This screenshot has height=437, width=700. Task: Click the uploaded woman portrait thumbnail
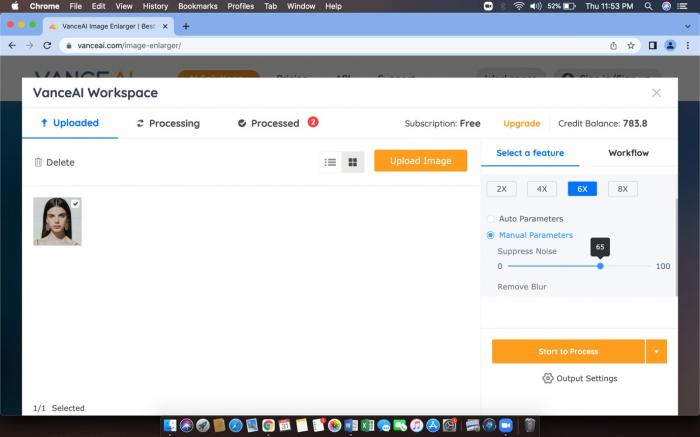click(x=57, y=221)
